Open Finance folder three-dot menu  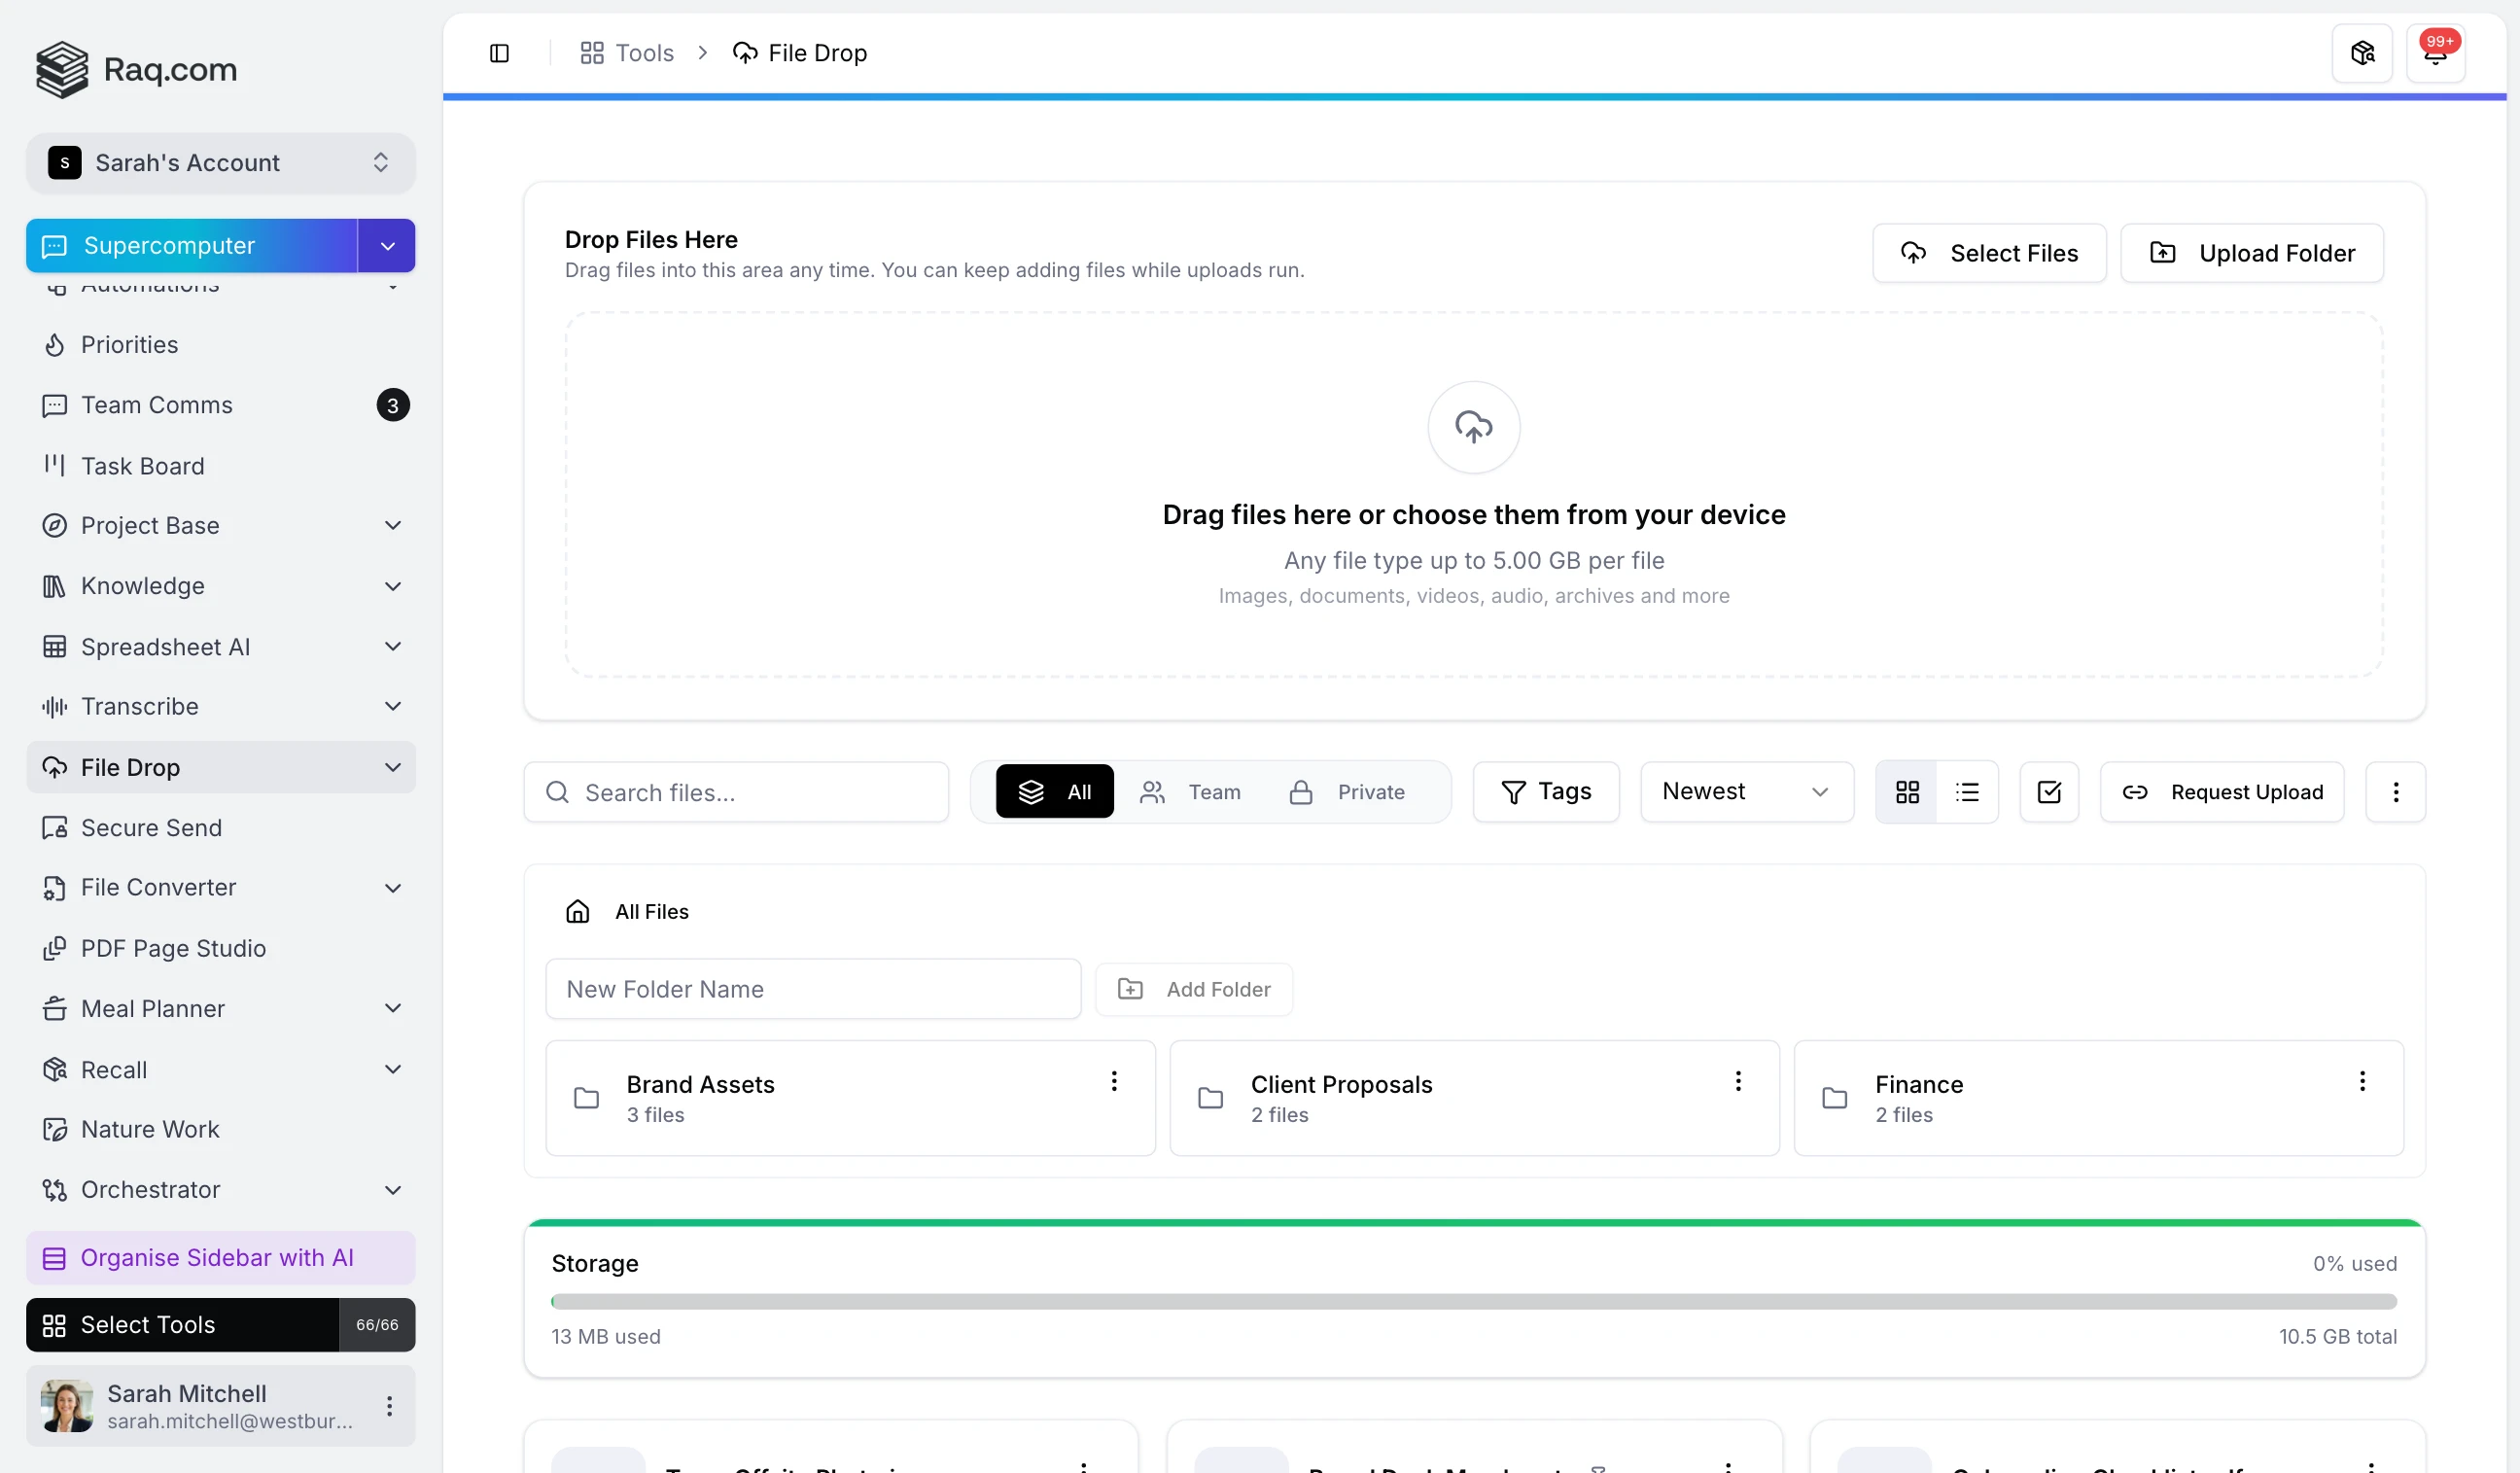[x=2361, y=1081]
